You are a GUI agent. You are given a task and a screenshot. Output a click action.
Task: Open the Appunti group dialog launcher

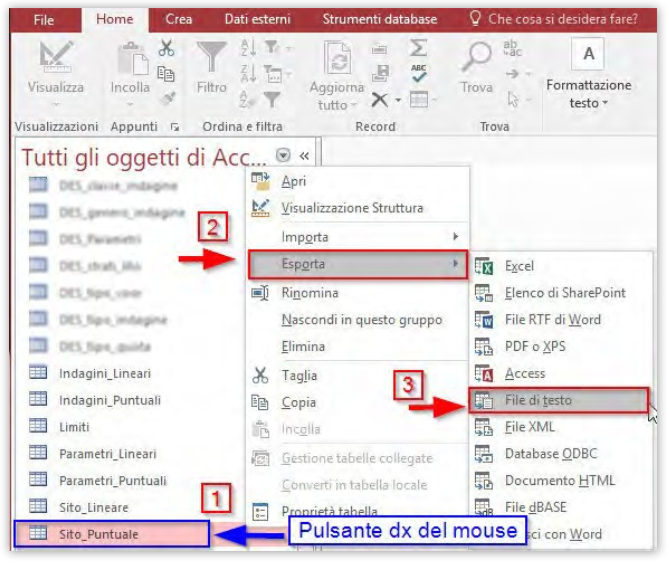pyautogui.click(x=174, y=127)
